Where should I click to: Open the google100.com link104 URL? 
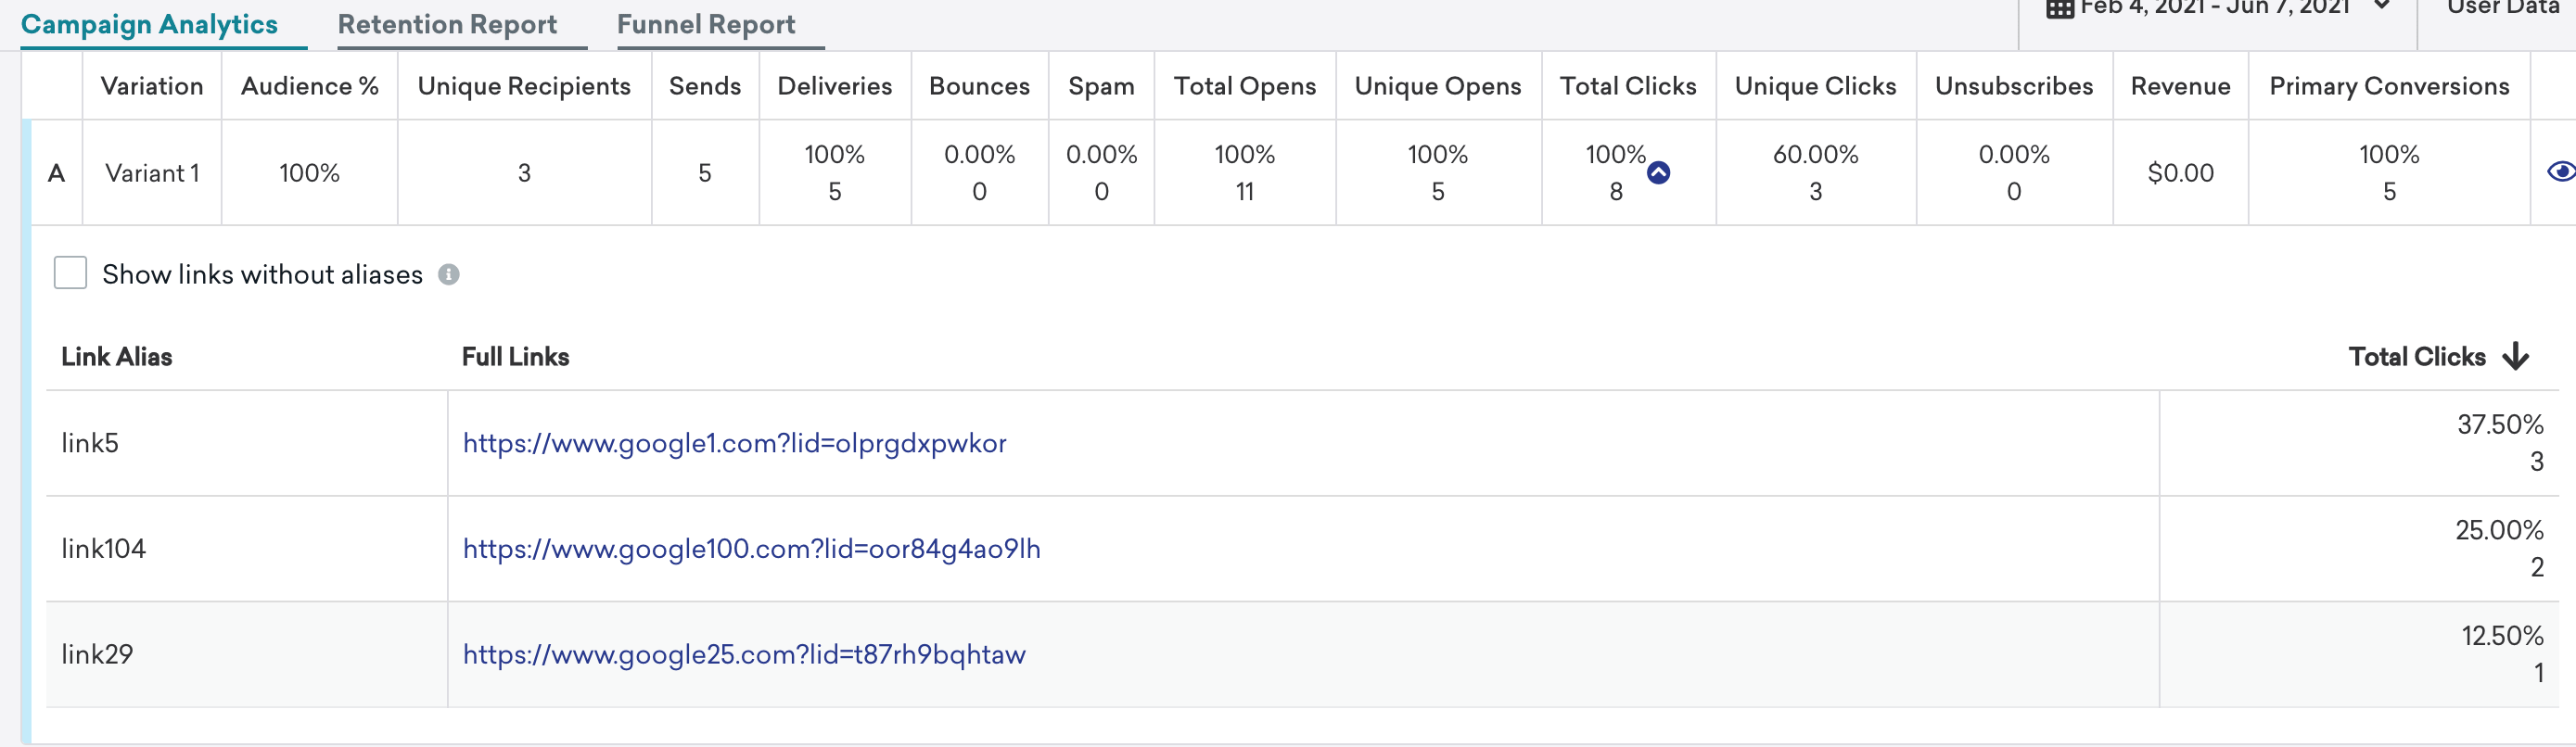(x=751, y=549)
